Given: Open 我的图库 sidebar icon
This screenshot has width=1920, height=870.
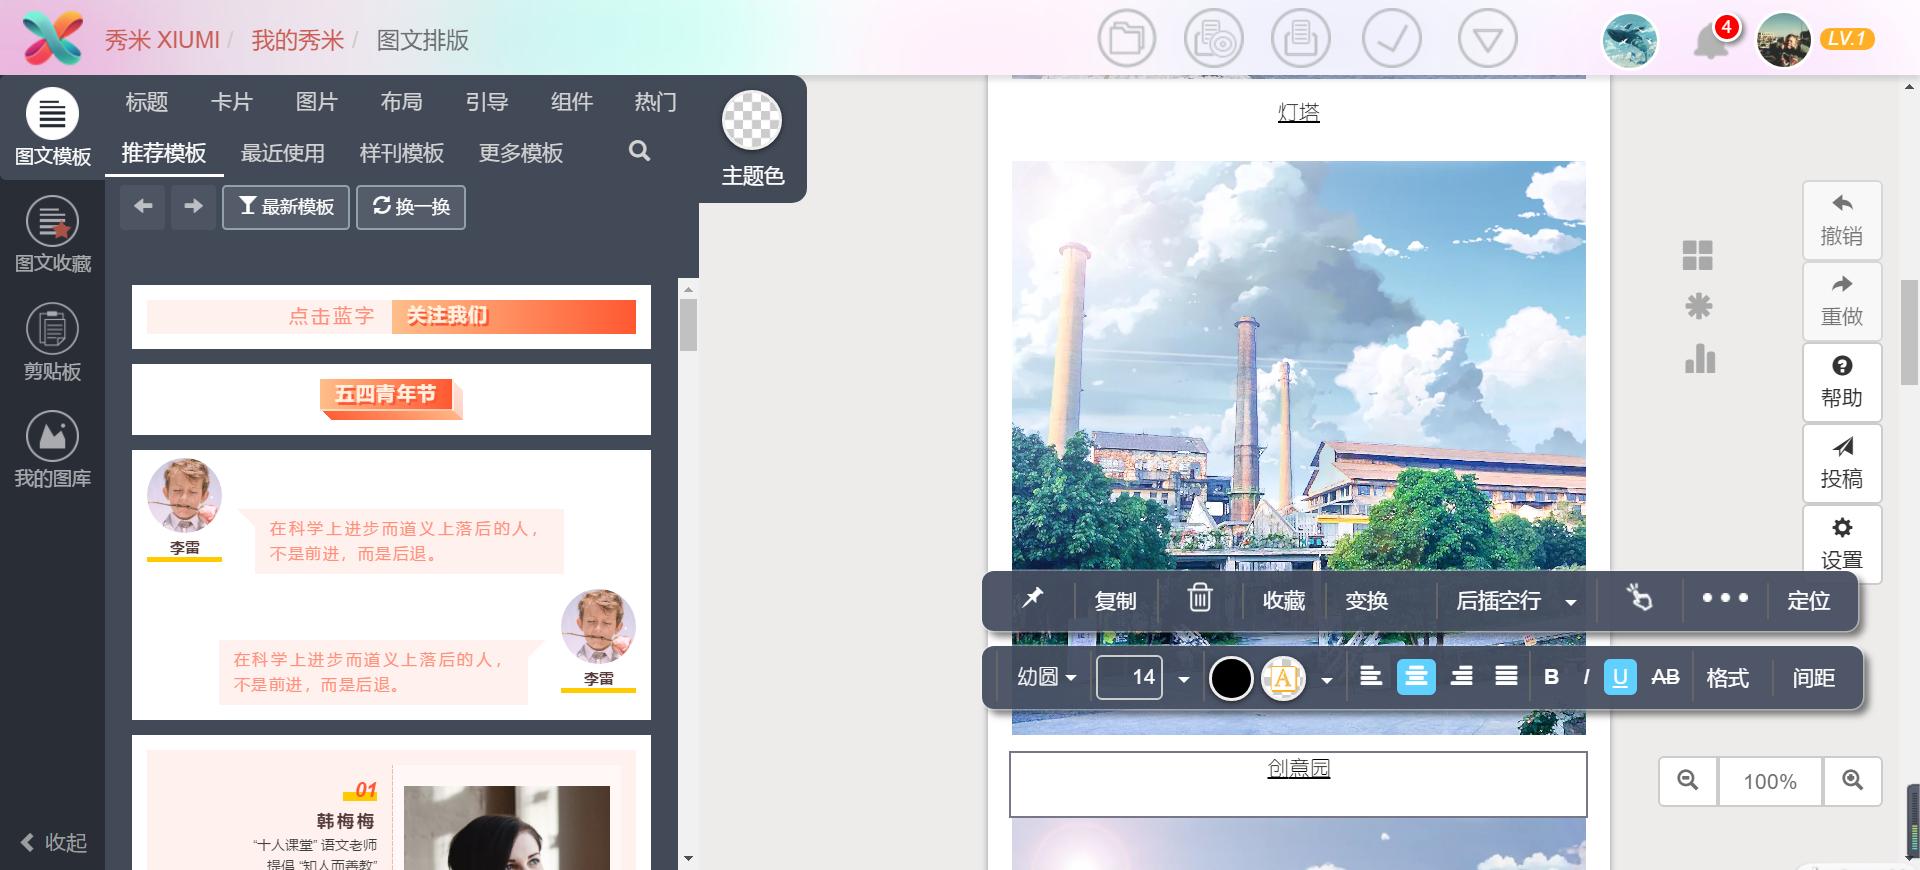Looking at the screenshot, I should pyautogui.click(x=52, y=450).
